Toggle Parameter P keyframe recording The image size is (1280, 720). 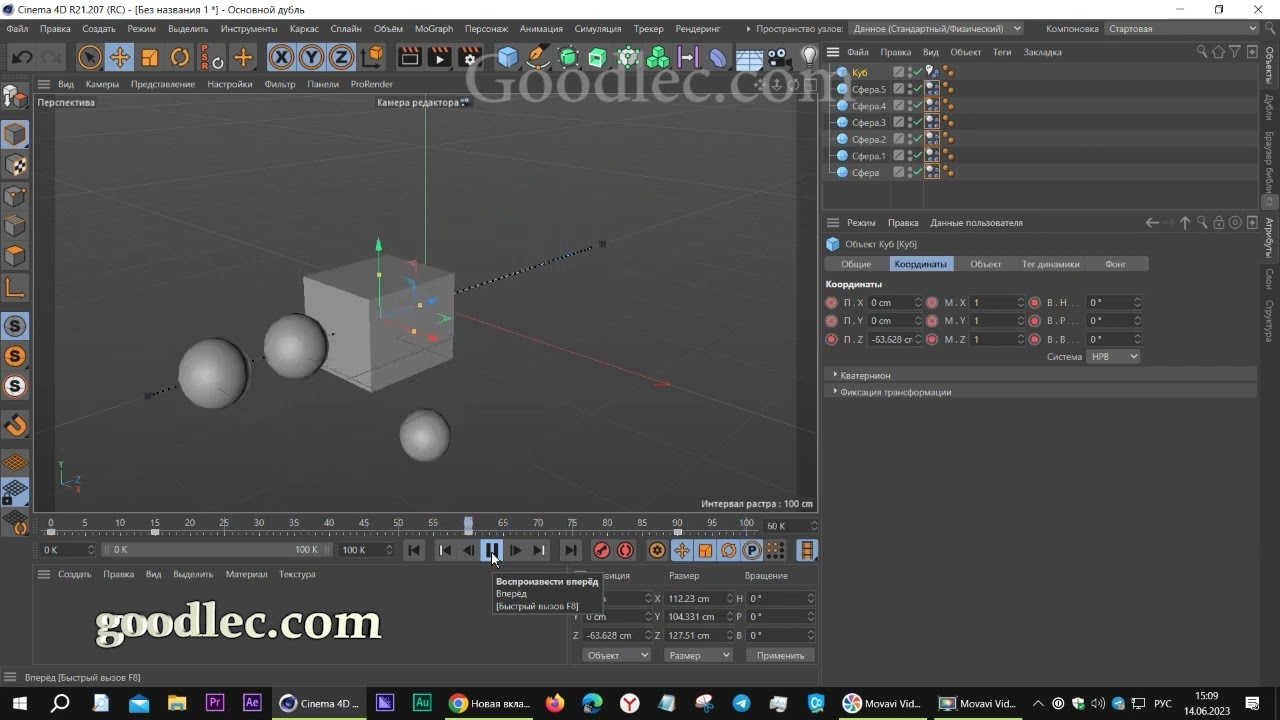click(752, 550)
